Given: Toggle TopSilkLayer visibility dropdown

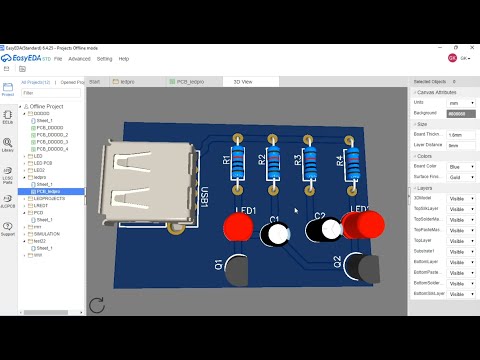Looking at the screenshot, I should (461, 209).
